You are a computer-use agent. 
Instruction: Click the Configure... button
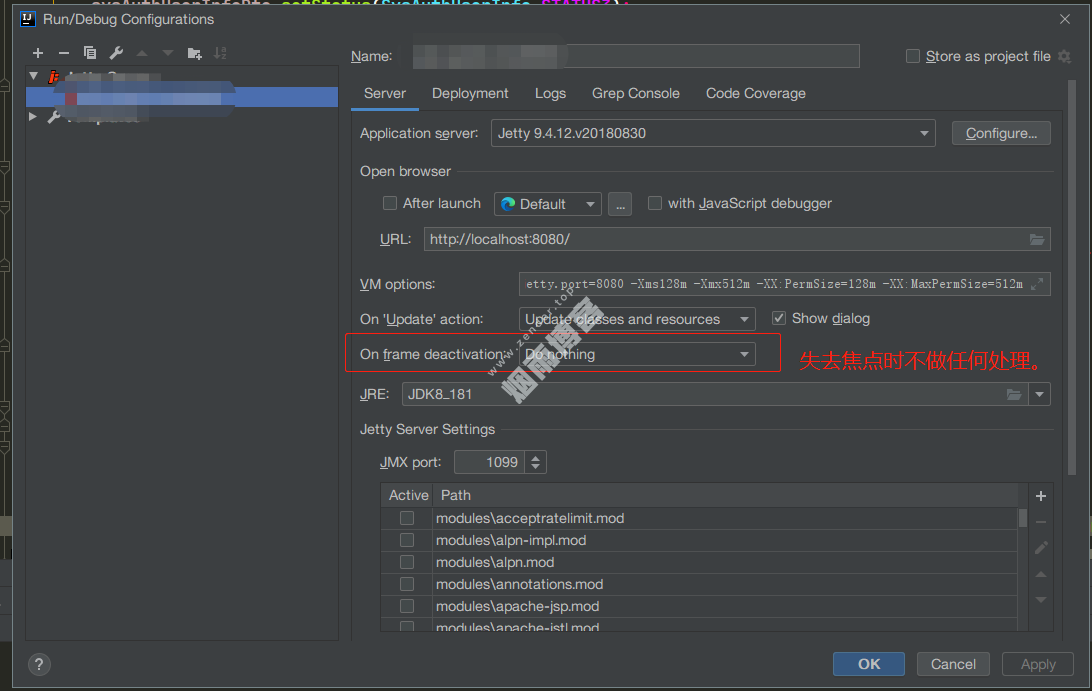[x=1001, y=133]
